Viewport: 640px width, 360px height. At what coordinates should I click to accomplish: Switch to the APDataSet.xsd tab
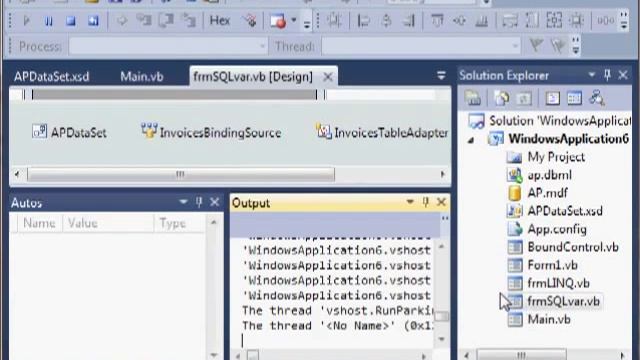[x=51, y=77]
